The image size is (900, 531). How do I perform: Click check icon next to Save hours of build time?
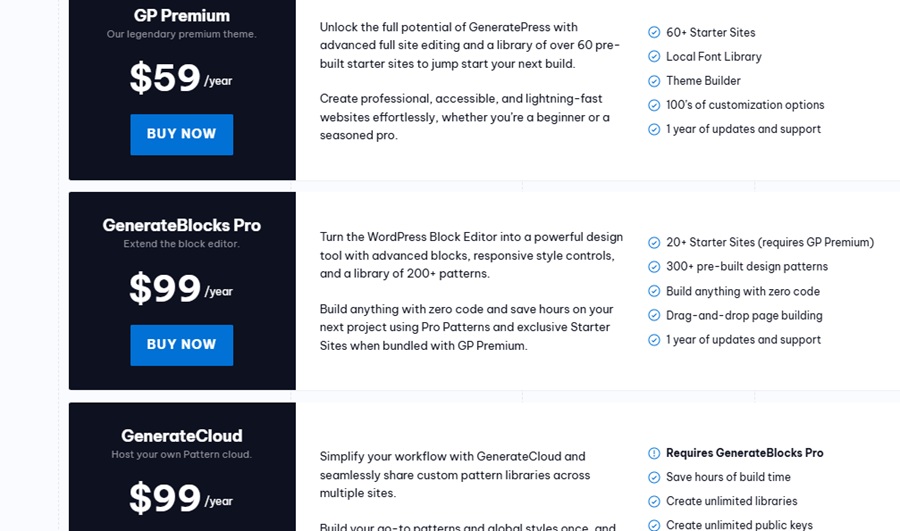click(654, 477)
